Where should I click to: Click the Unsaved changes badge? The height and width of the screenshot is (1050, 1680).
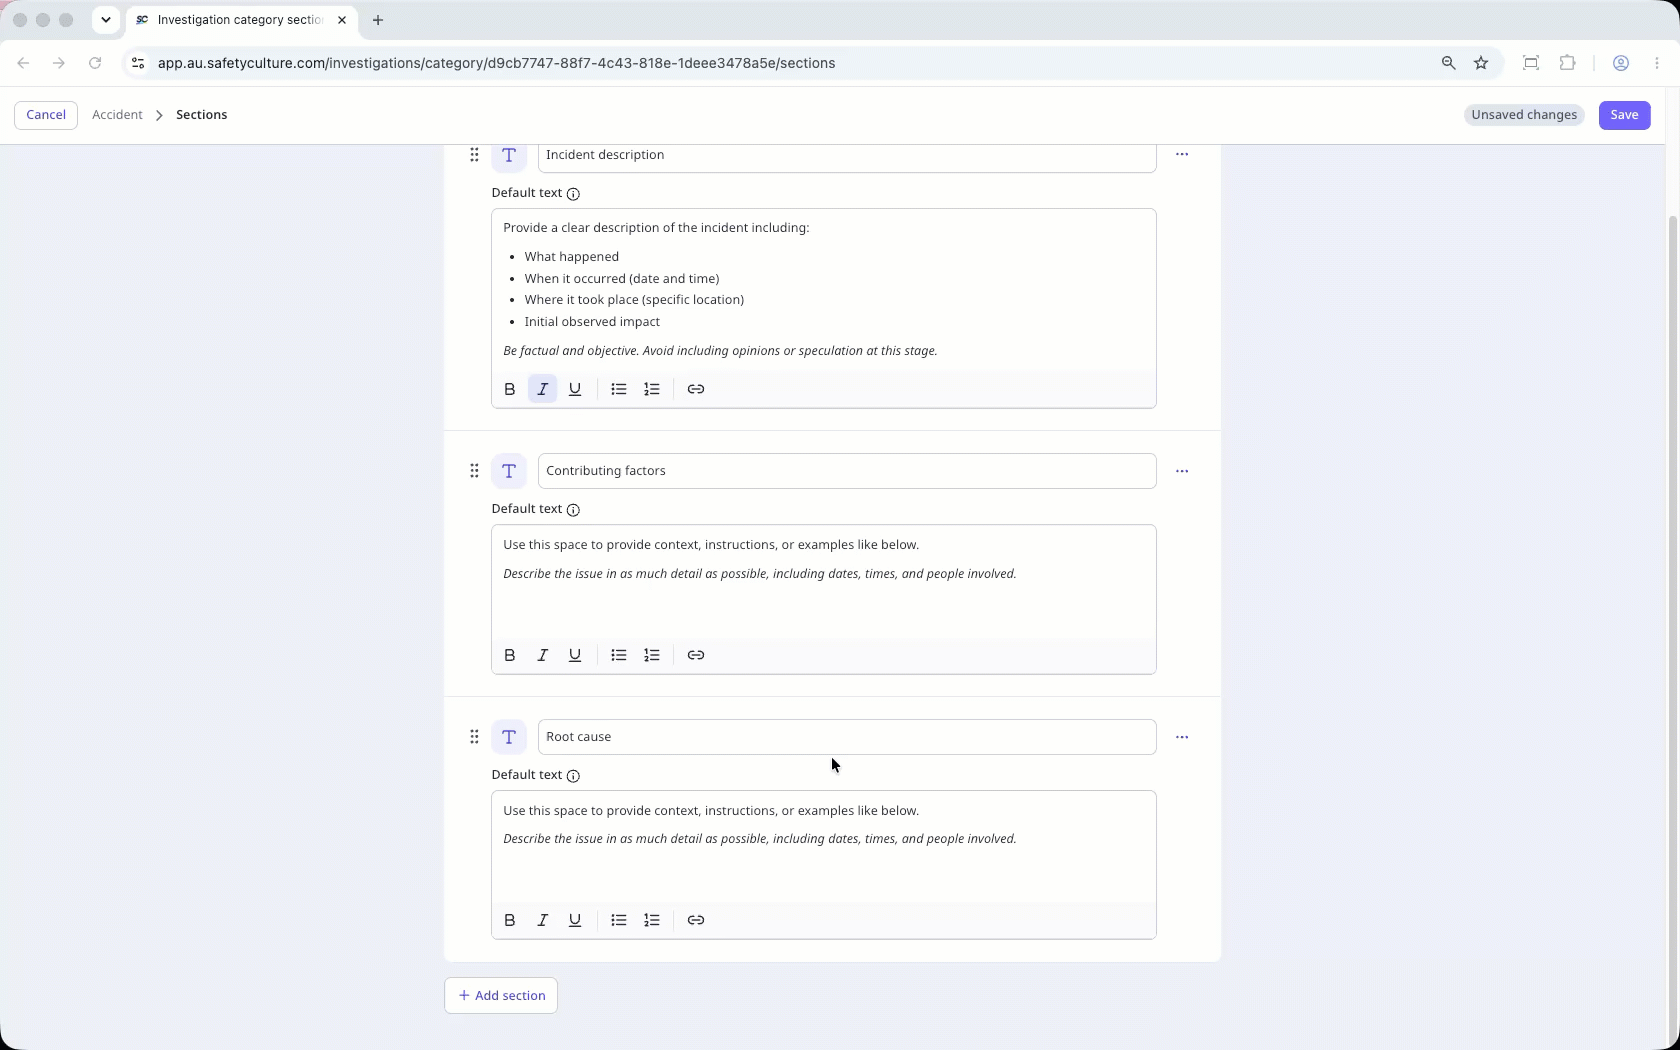(1524, 115)
